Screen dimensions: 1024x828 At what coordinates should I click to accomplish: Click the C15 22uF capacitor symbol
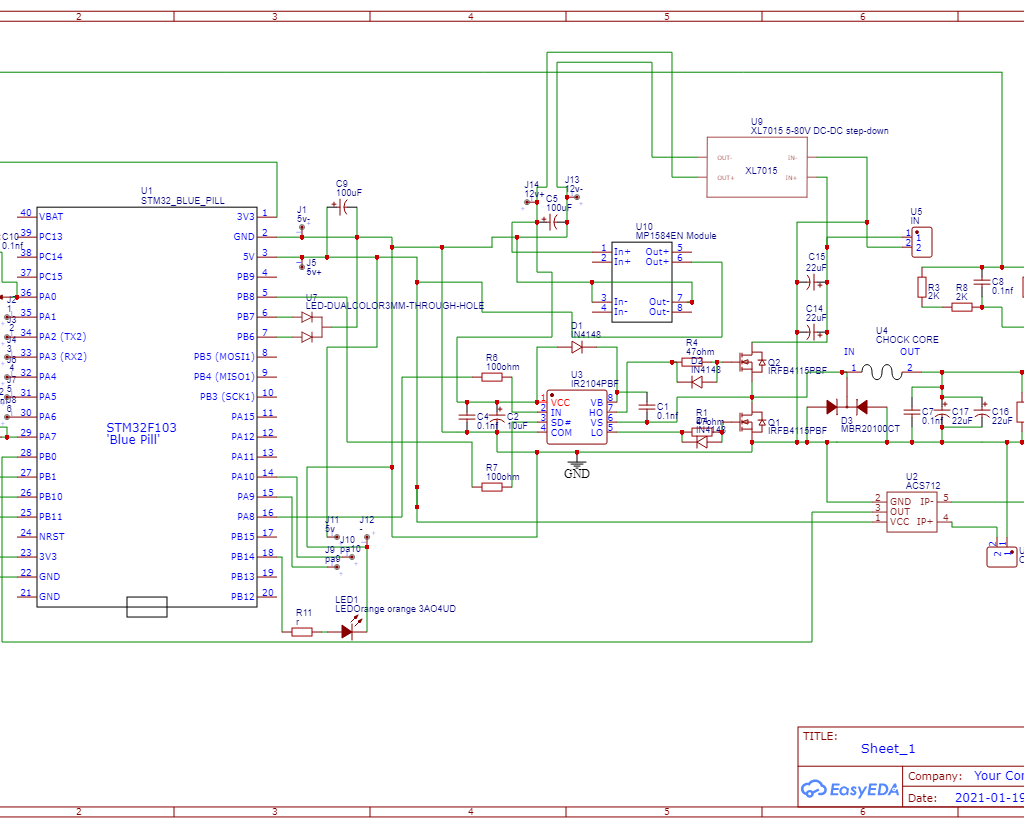click(812, 282)
